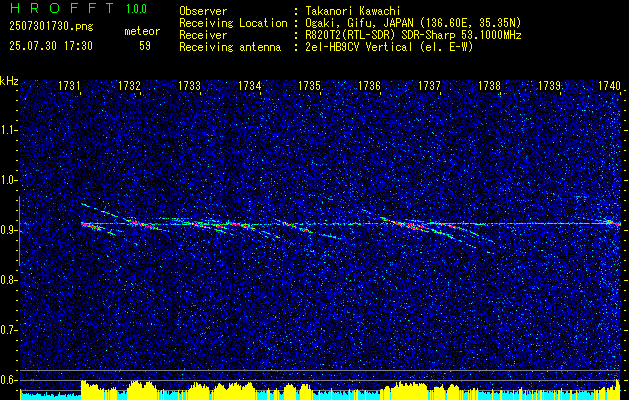Click the location Ogaki, Gifu, JAPAN text
Screen dimensions: 629x400
pos(413,23)
